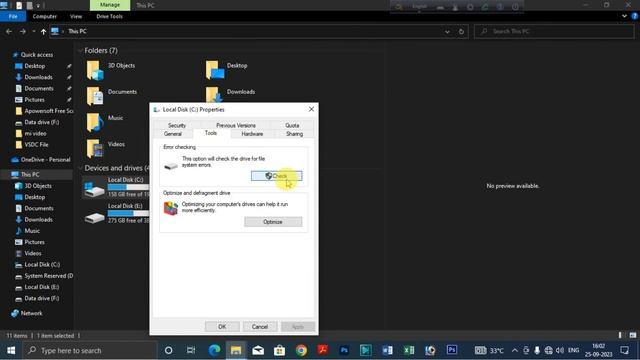Expand the ribbon with the chevron
Viewport: 640px width, 360px height.
pyautogui.click(x=624, y=16)
